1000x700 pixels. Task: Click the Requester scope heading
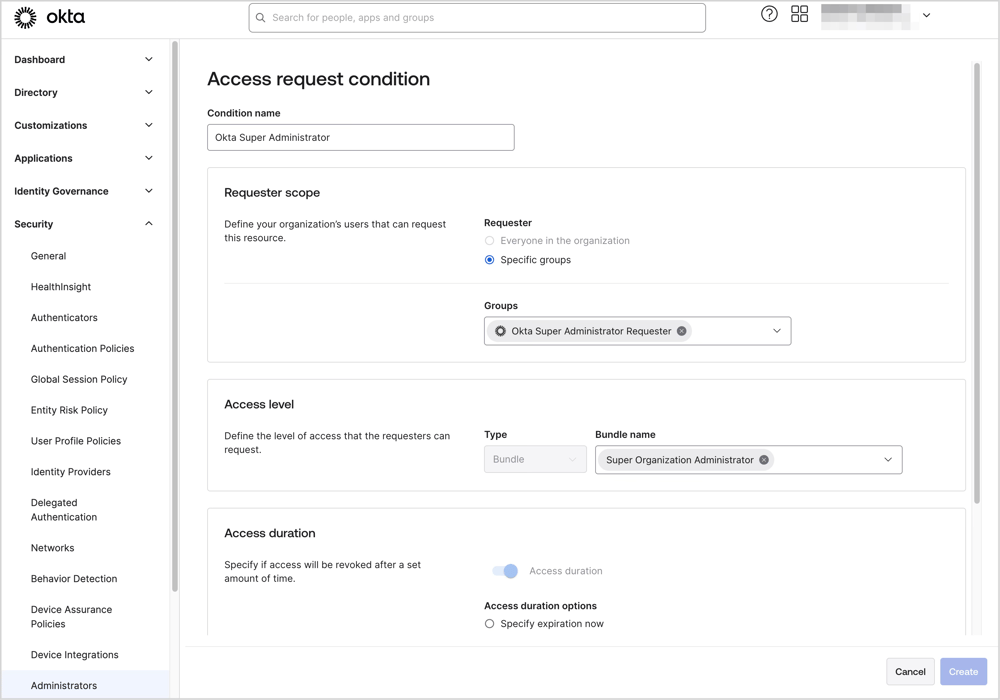pos(272,193)
